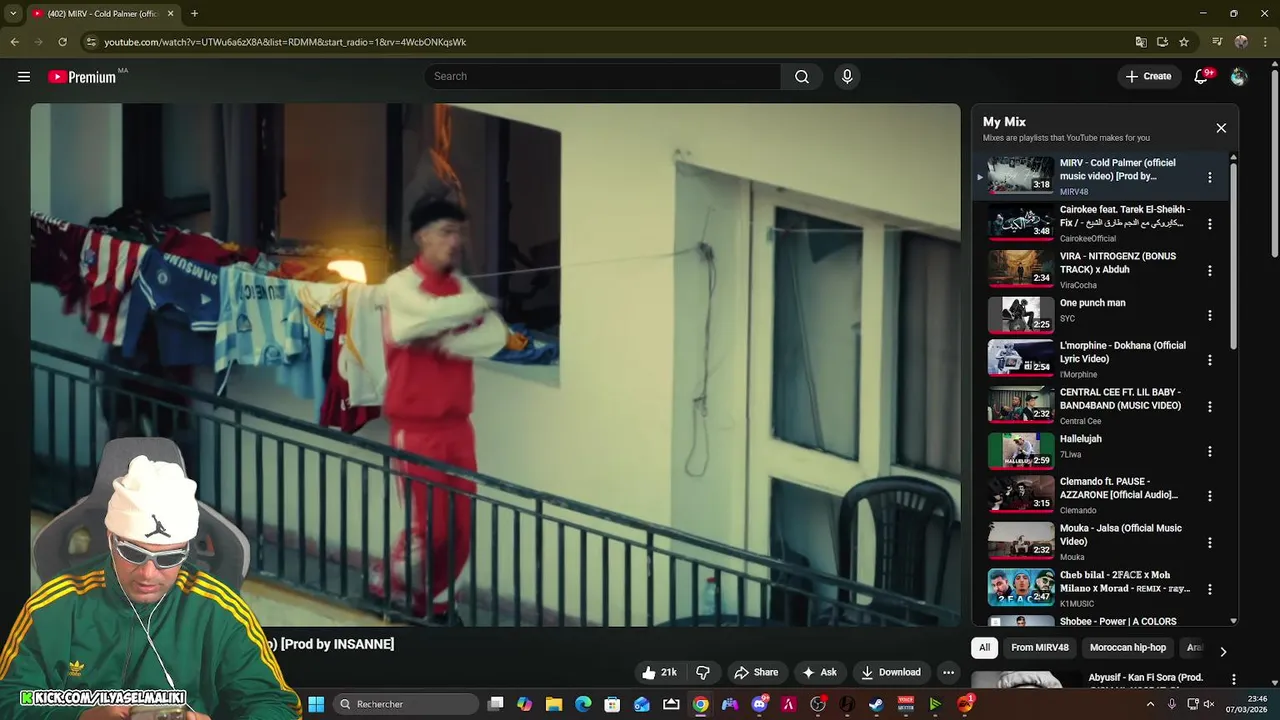Image resolution: width=1280 pixels, height=720 pixels.
Task: Bookmark this page with star icon
Action: click(1184, 42)
